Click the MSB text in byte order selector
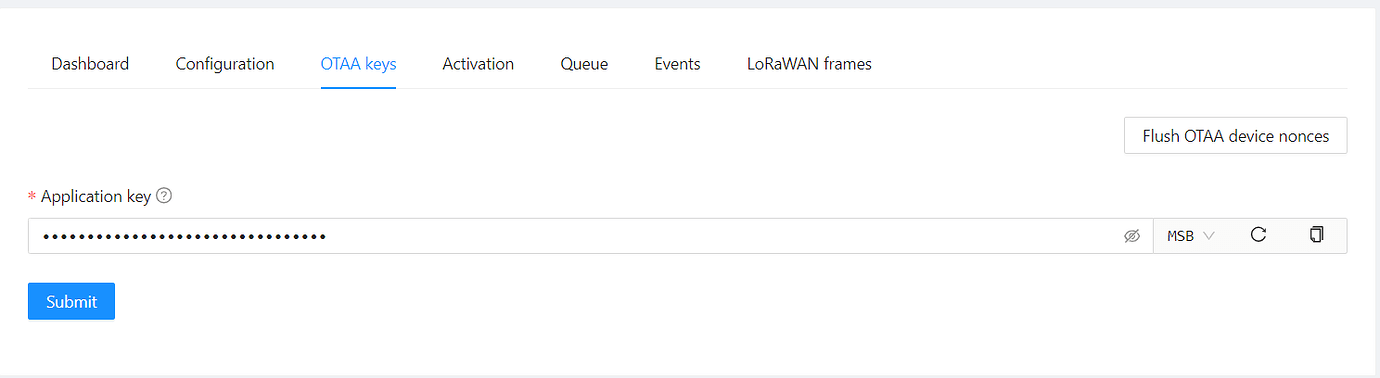This screenshot has width=1380, height=378. tap(1180, 237)
